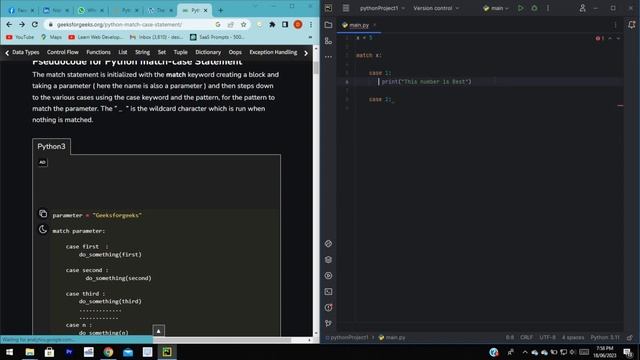Show more tool windows ellipsis in sidebar
The image size is (640, 360).
pos(328,57)
